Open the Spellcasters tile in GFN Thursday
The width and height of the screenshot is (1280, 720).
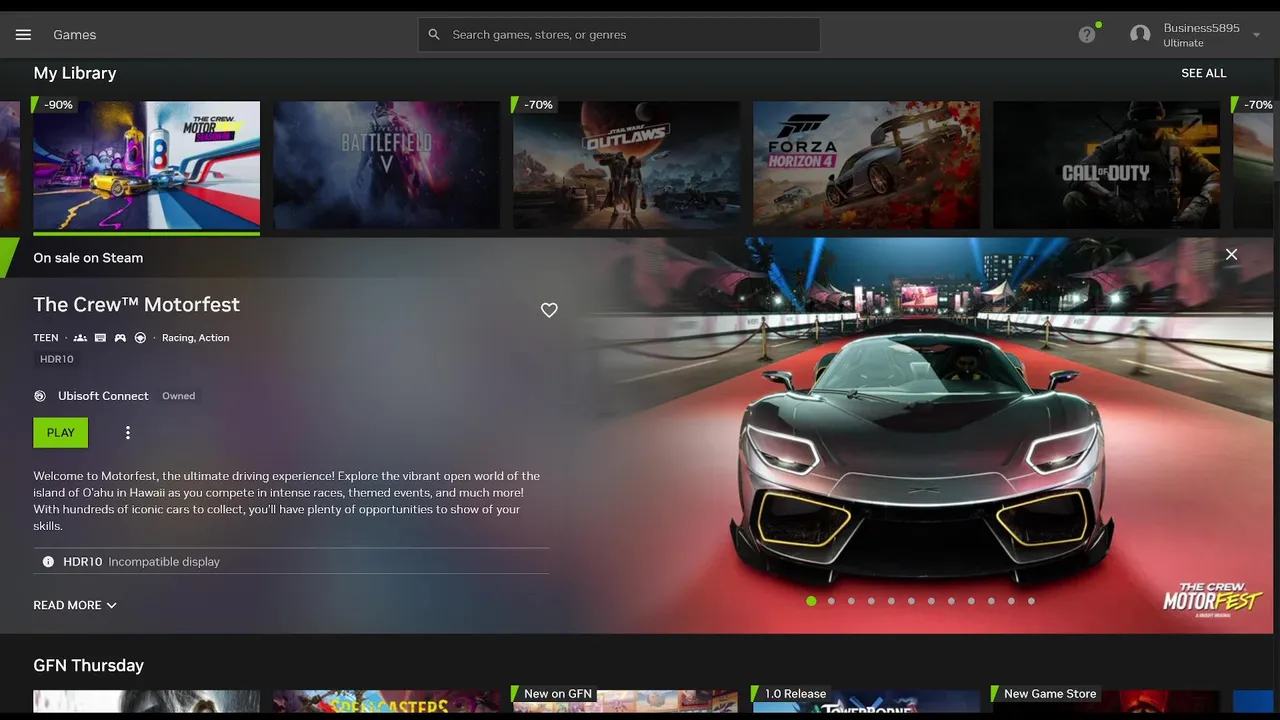[x=386, y=701]
